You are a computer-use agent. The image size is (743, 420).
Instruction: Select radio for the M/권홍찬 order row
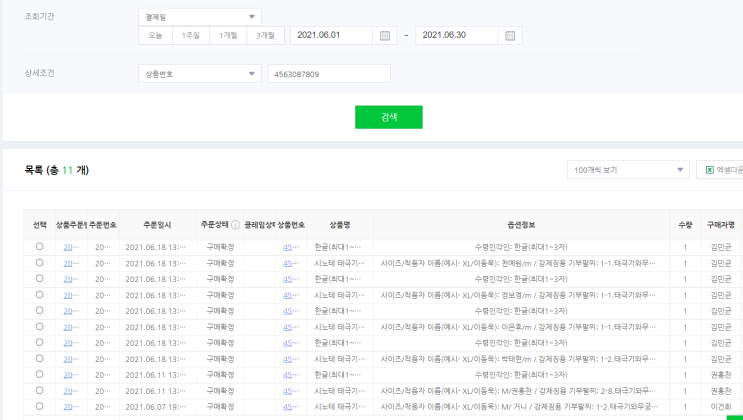(39, 390)
